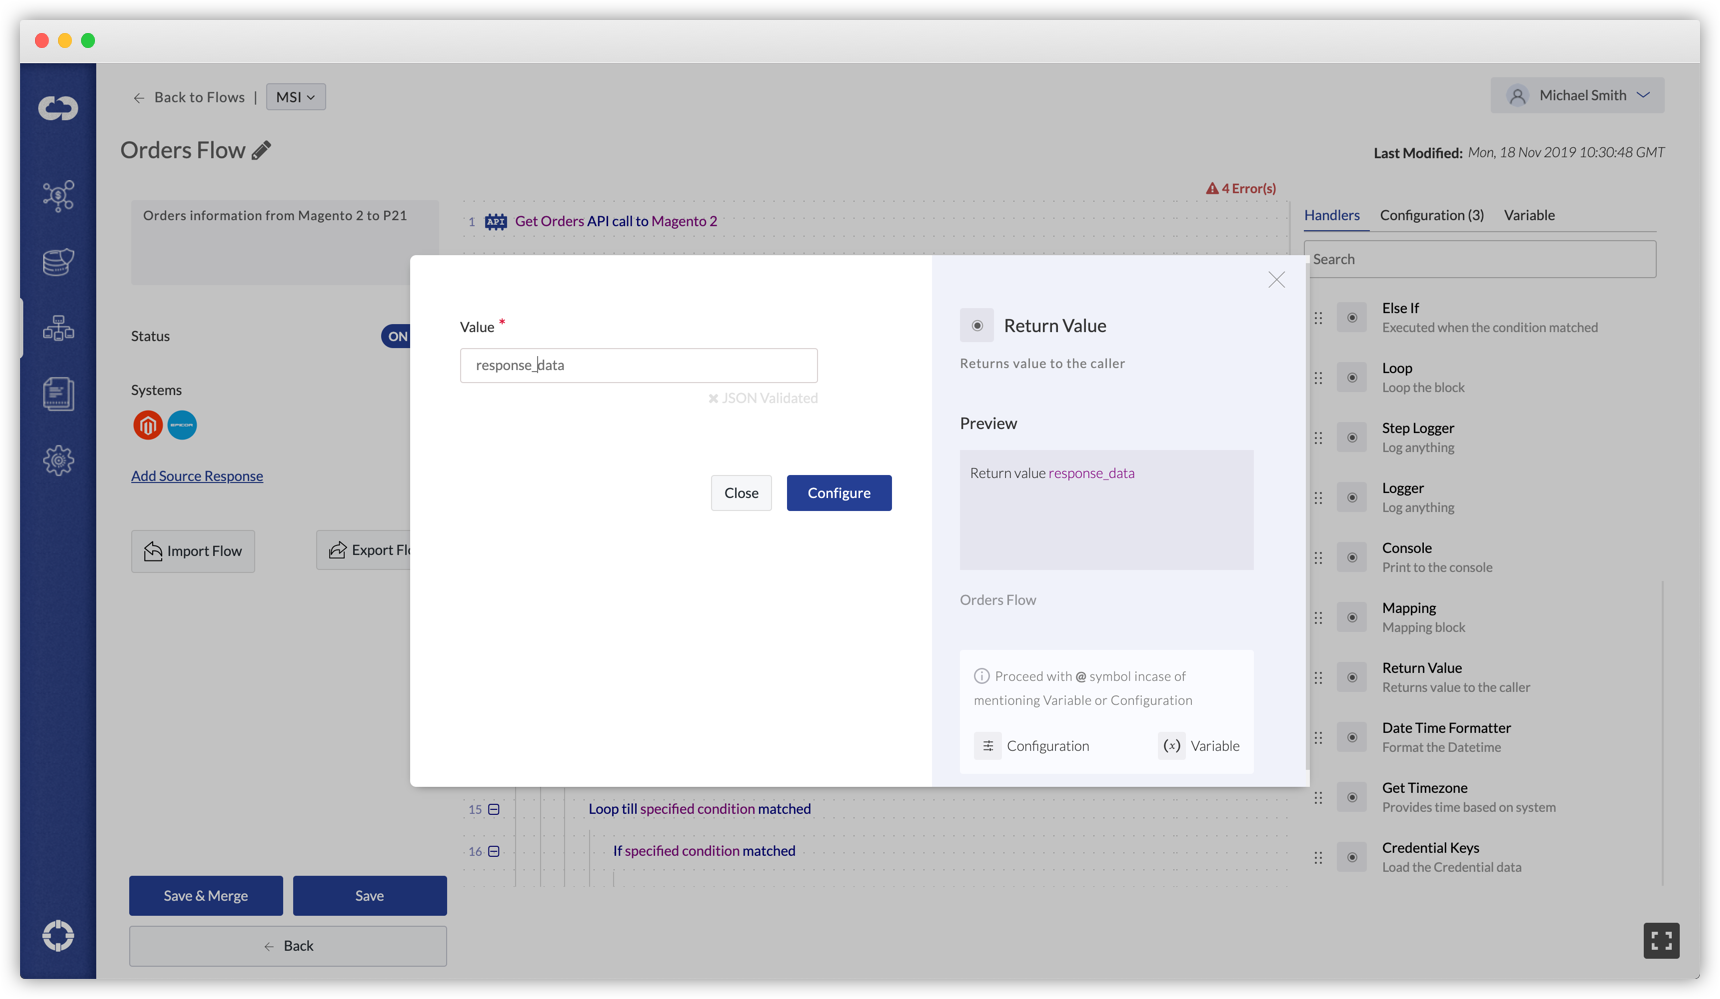Select the flow hierarchy icon in sidebar
Screen dimensions: 1720x999
(x=58, y=328)
